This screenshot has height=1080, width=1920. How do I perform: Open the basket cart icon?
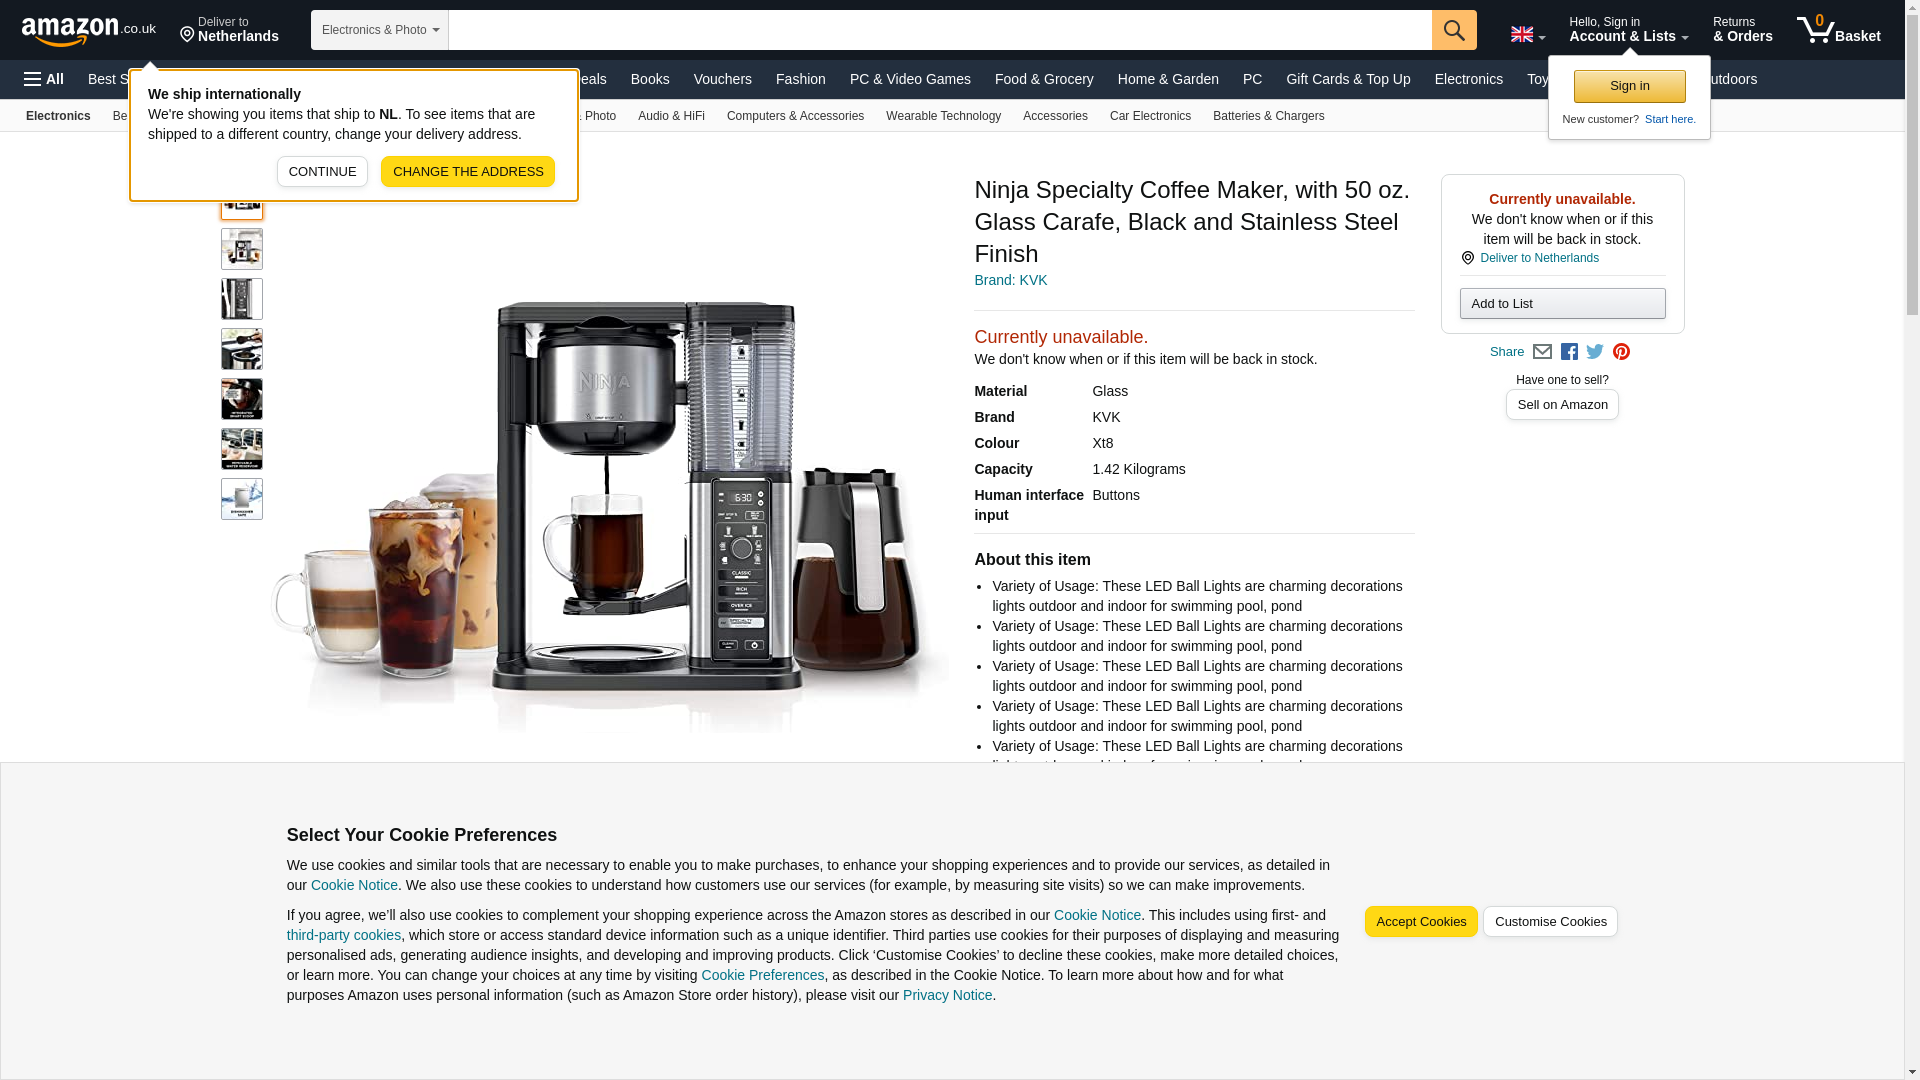tap(1838, 30)
